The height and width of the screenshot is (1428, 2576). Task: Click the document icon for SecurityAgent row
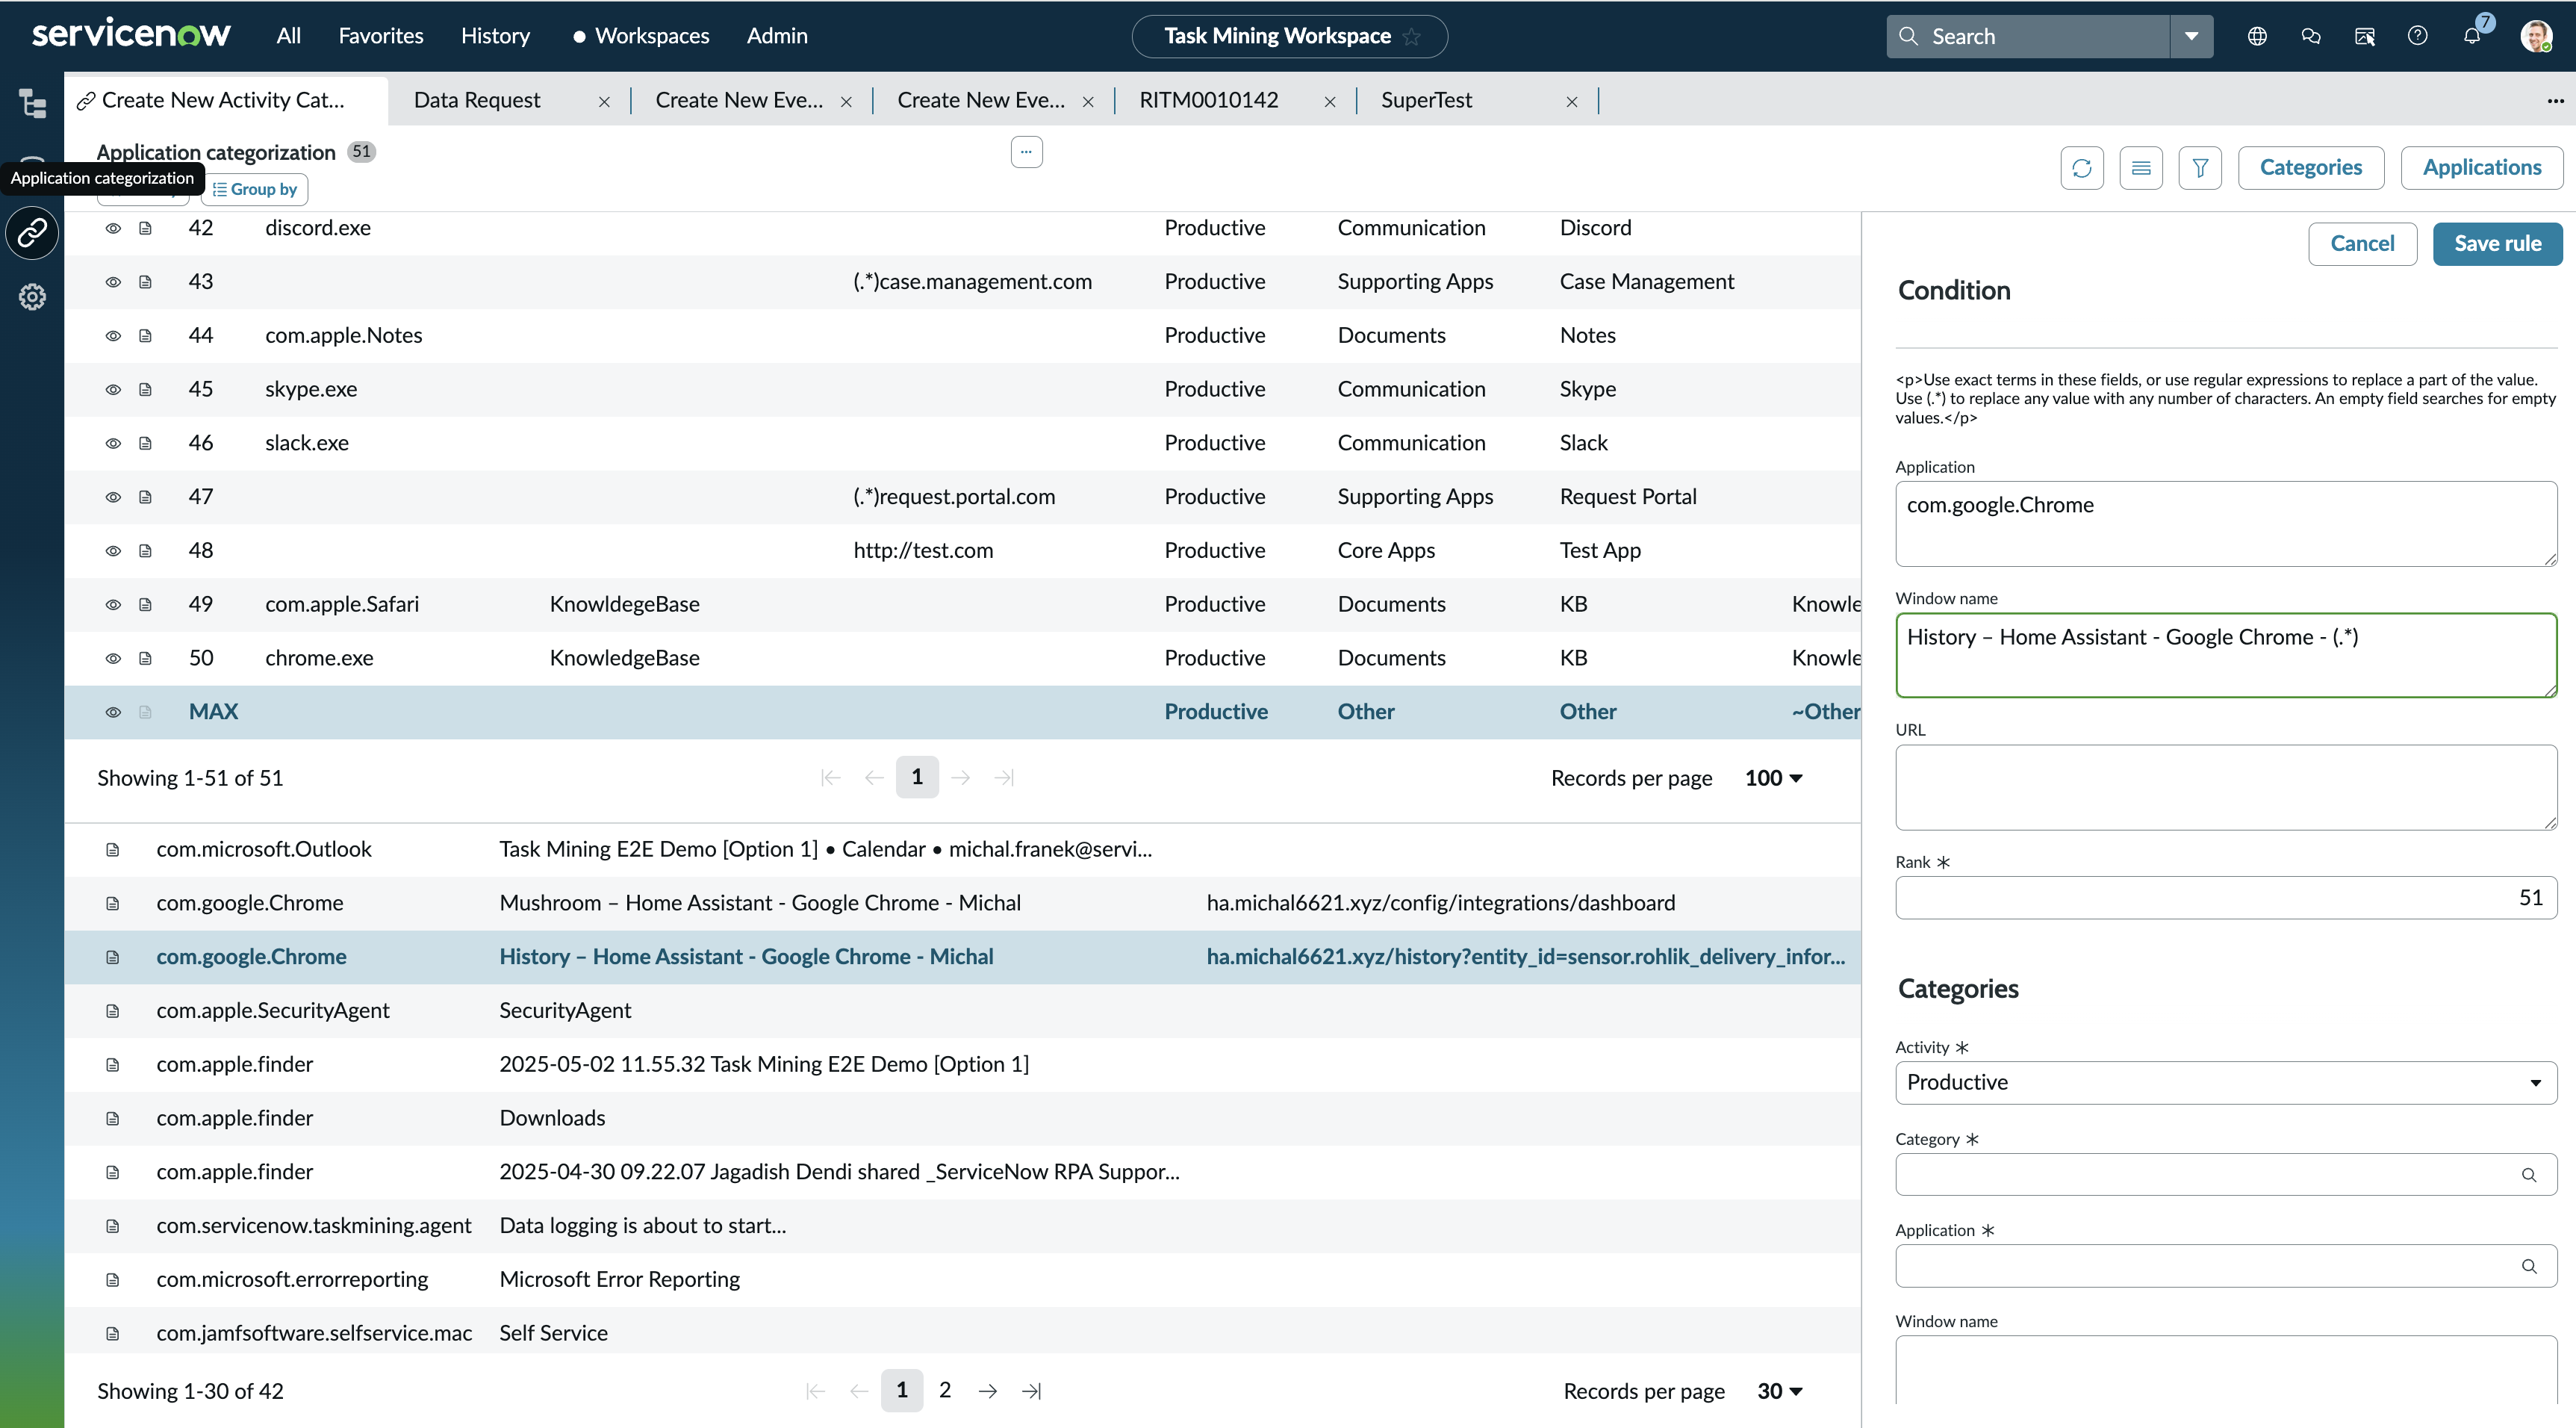point(113,1011)
